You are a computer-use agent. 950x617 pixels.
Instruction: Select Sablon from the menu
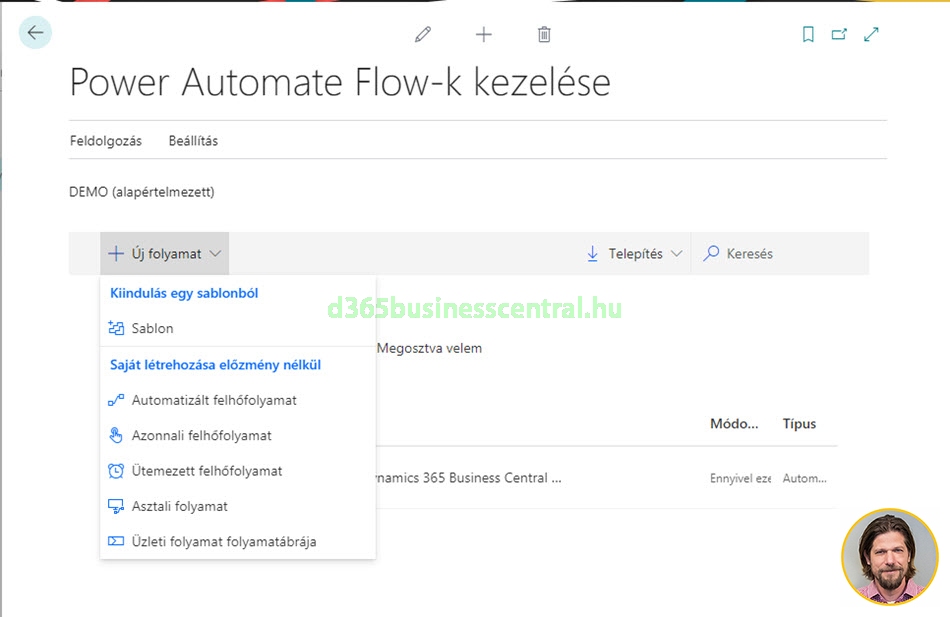pos(152,328)
